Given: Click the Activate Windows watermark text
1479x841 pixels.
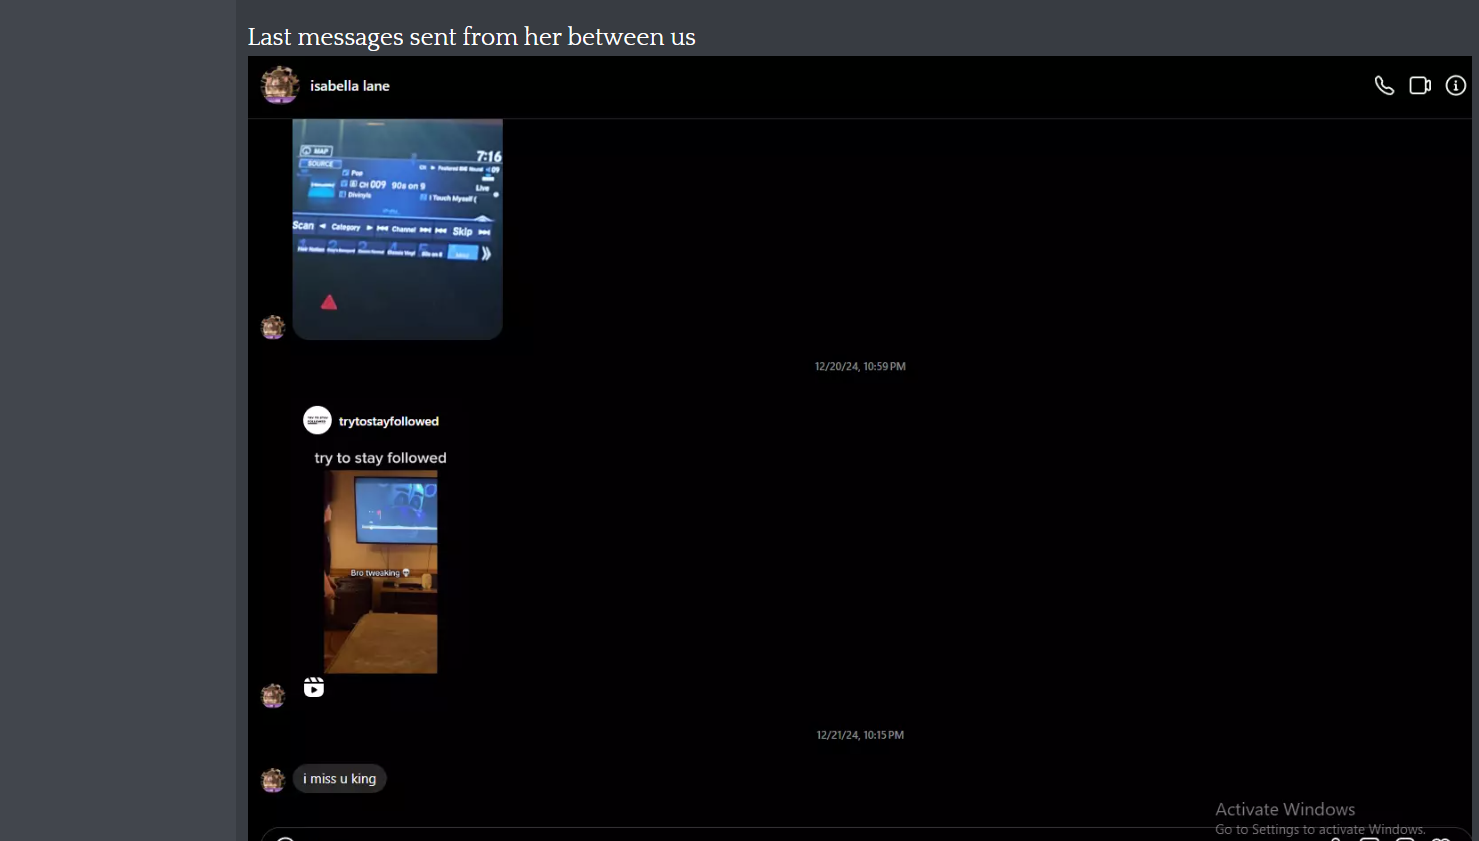Looking at the screenshot, I should 1285,809.
